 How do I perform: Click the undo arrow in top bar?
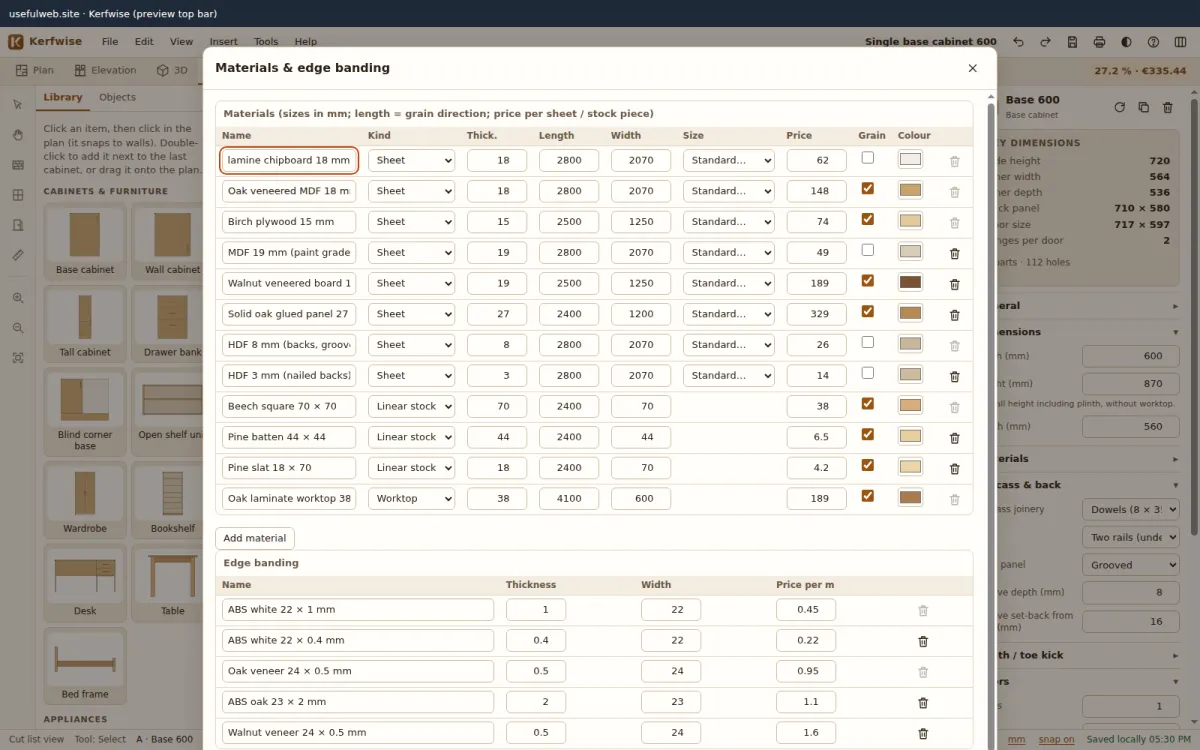[1018, 42]
